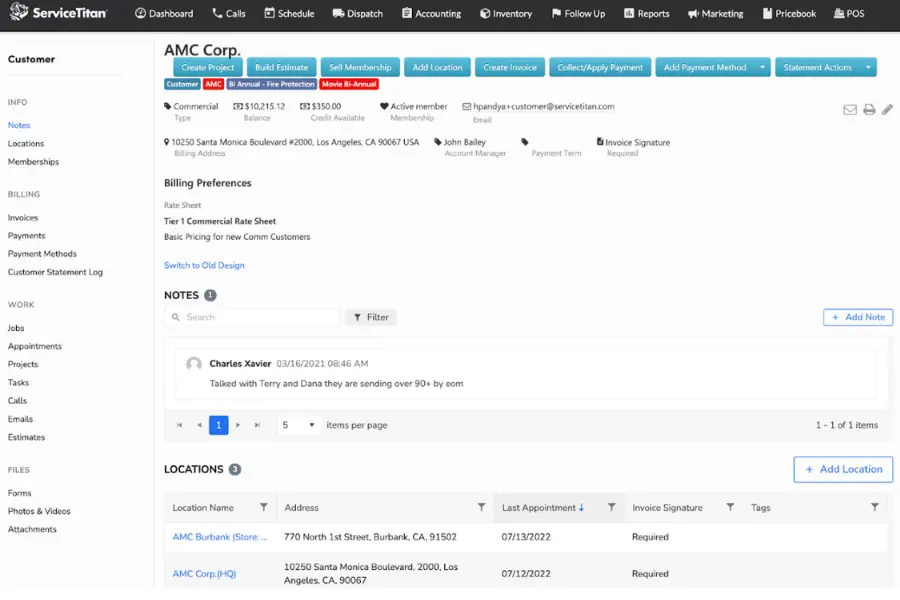
Task: Click the Sell Membership button
Action: [x=360, y=67]
